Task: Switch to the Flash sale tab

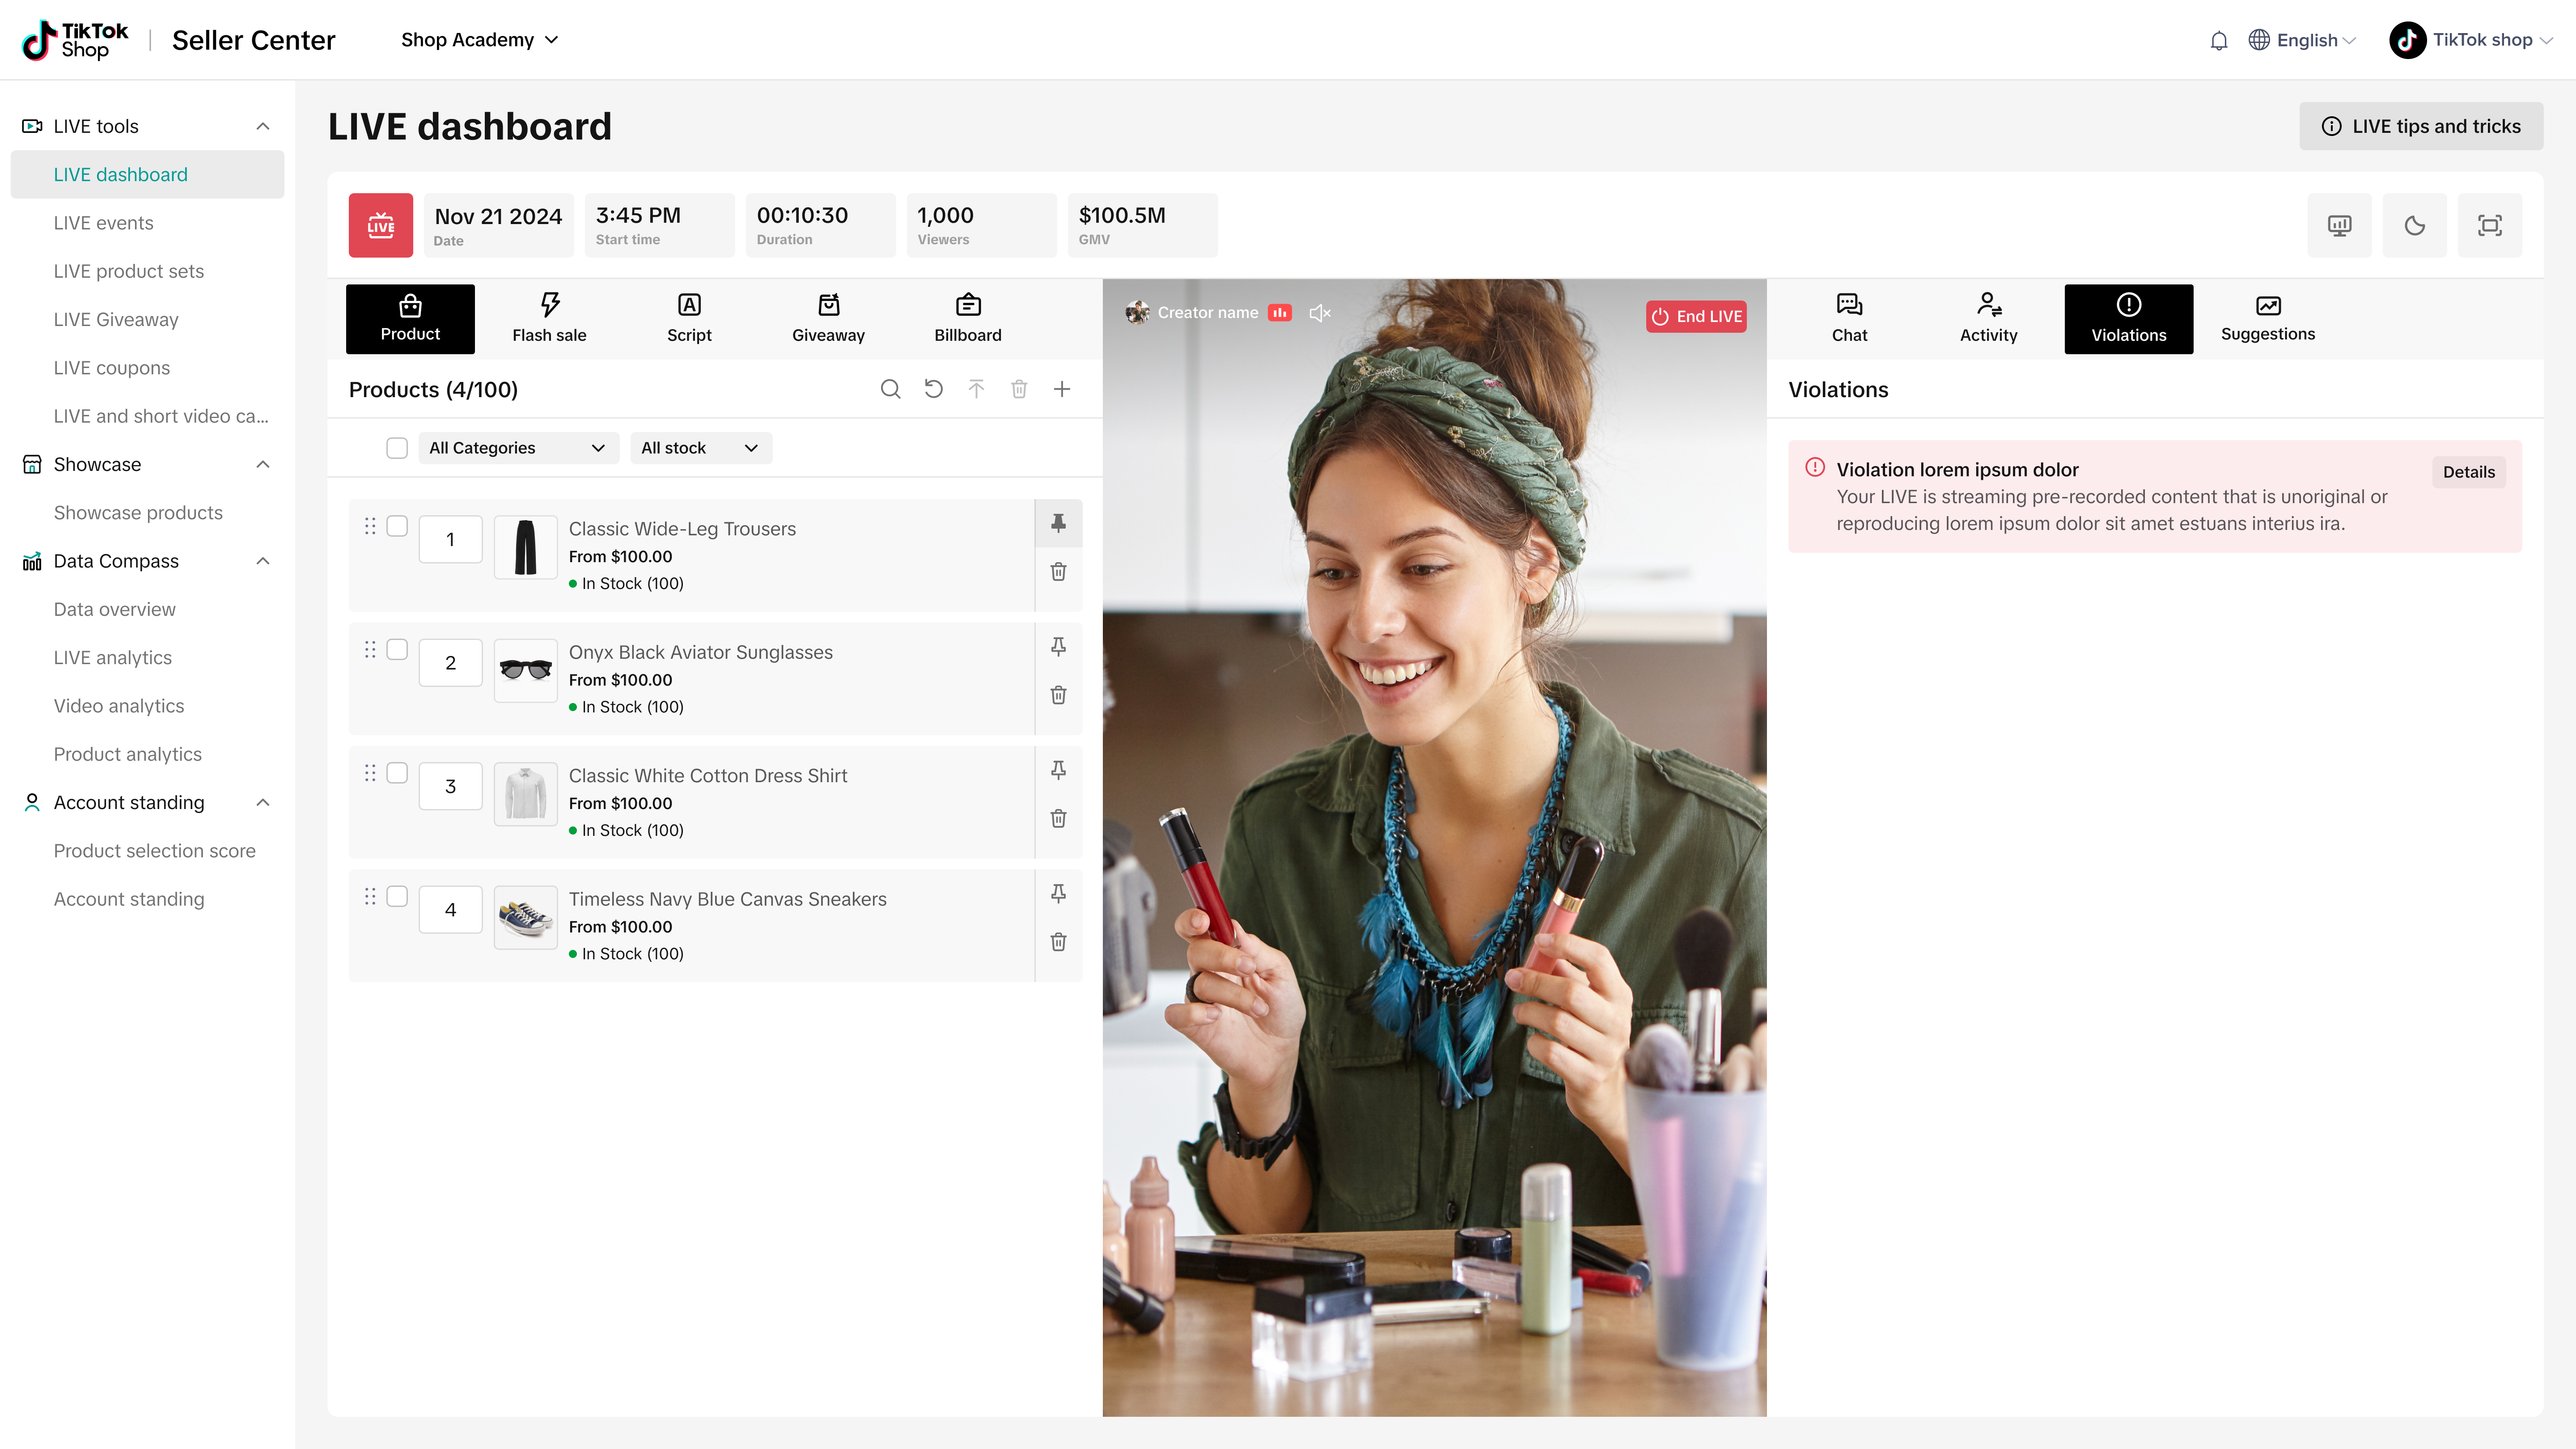Action: point(549,319)
